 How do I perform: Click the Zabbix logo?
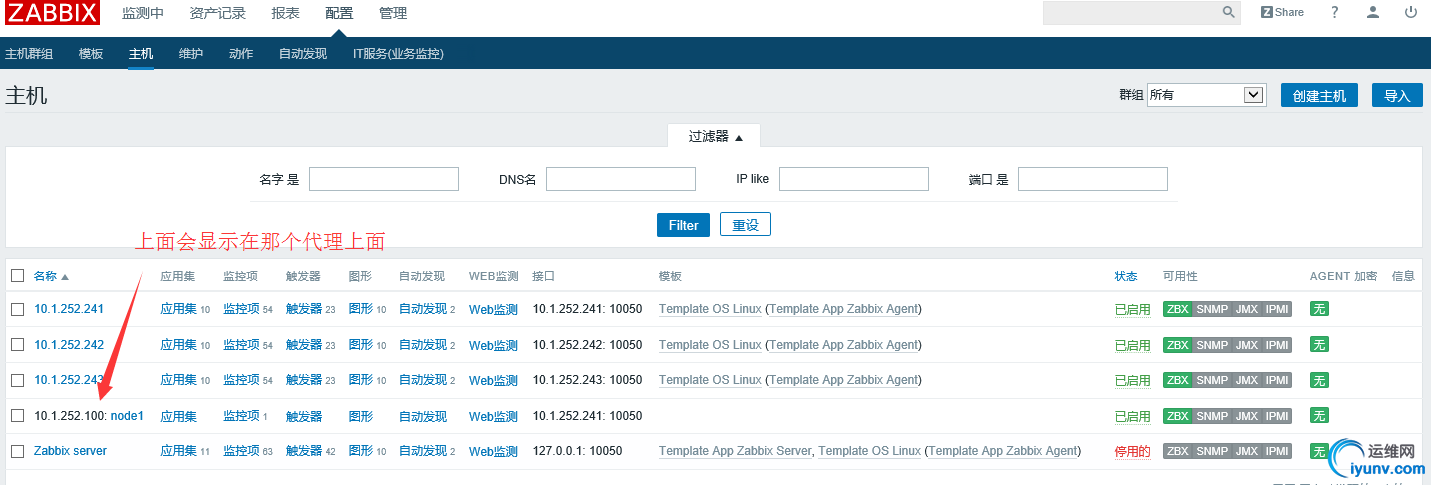pyautogui.click(x=53, y=13)
